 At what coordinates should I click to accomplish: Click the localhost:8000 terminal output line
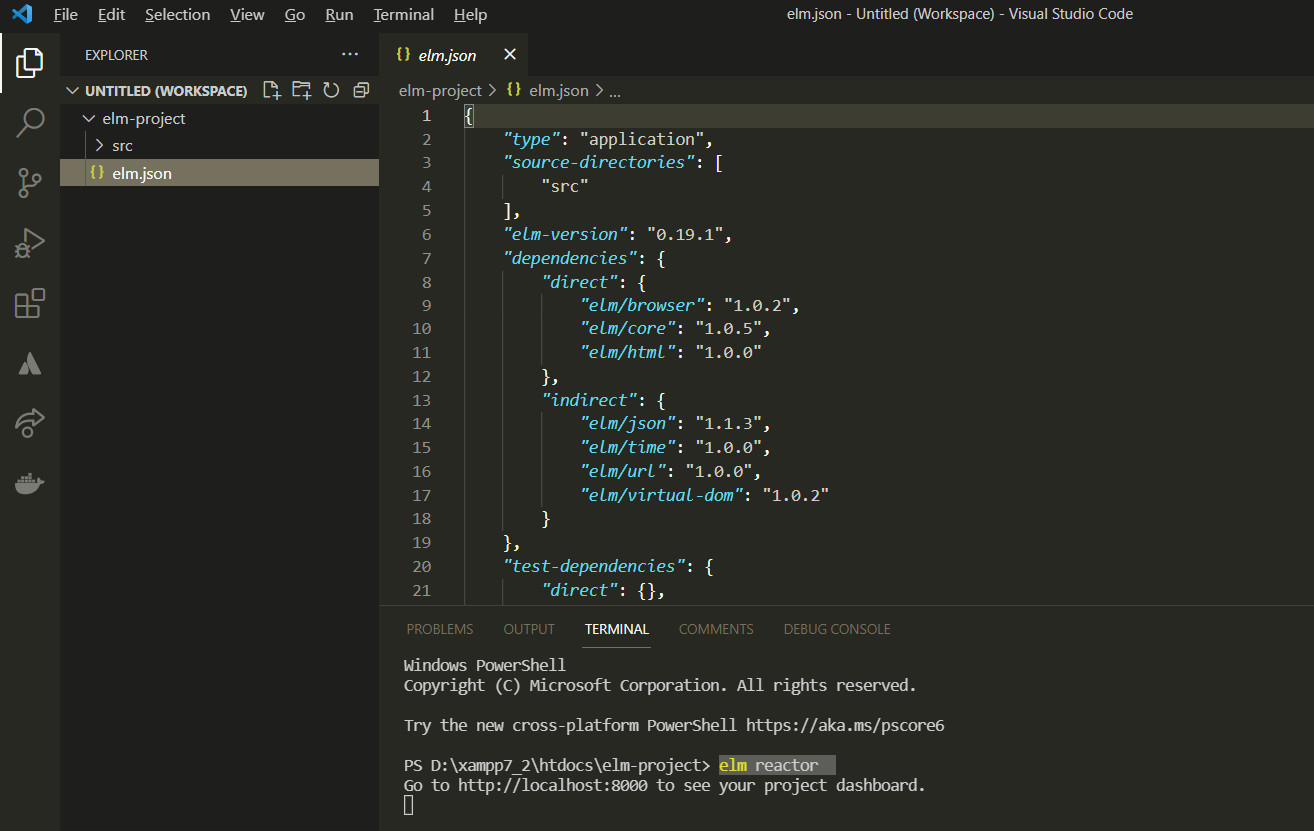[664, 785]
